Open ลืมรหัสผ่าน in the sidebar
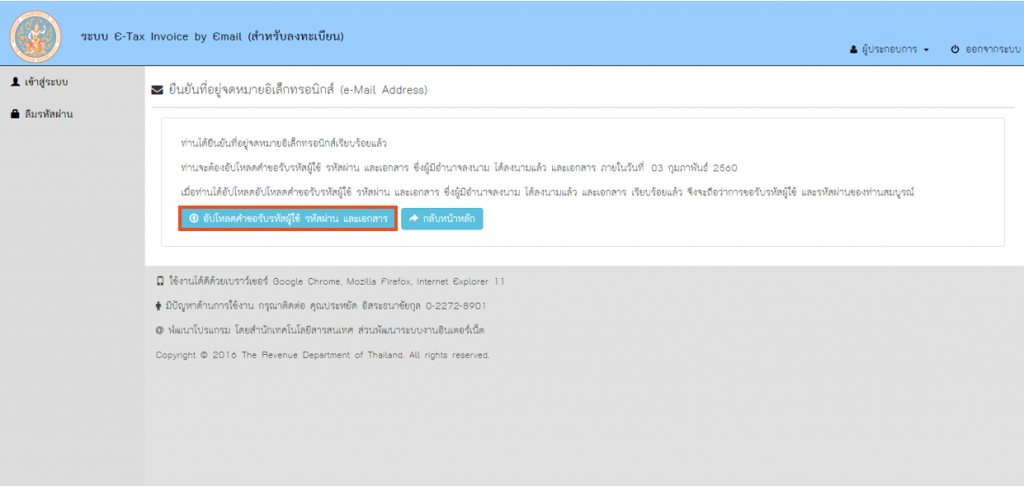The width and height of the screenshot is (1024, 487). click(42, 114)
